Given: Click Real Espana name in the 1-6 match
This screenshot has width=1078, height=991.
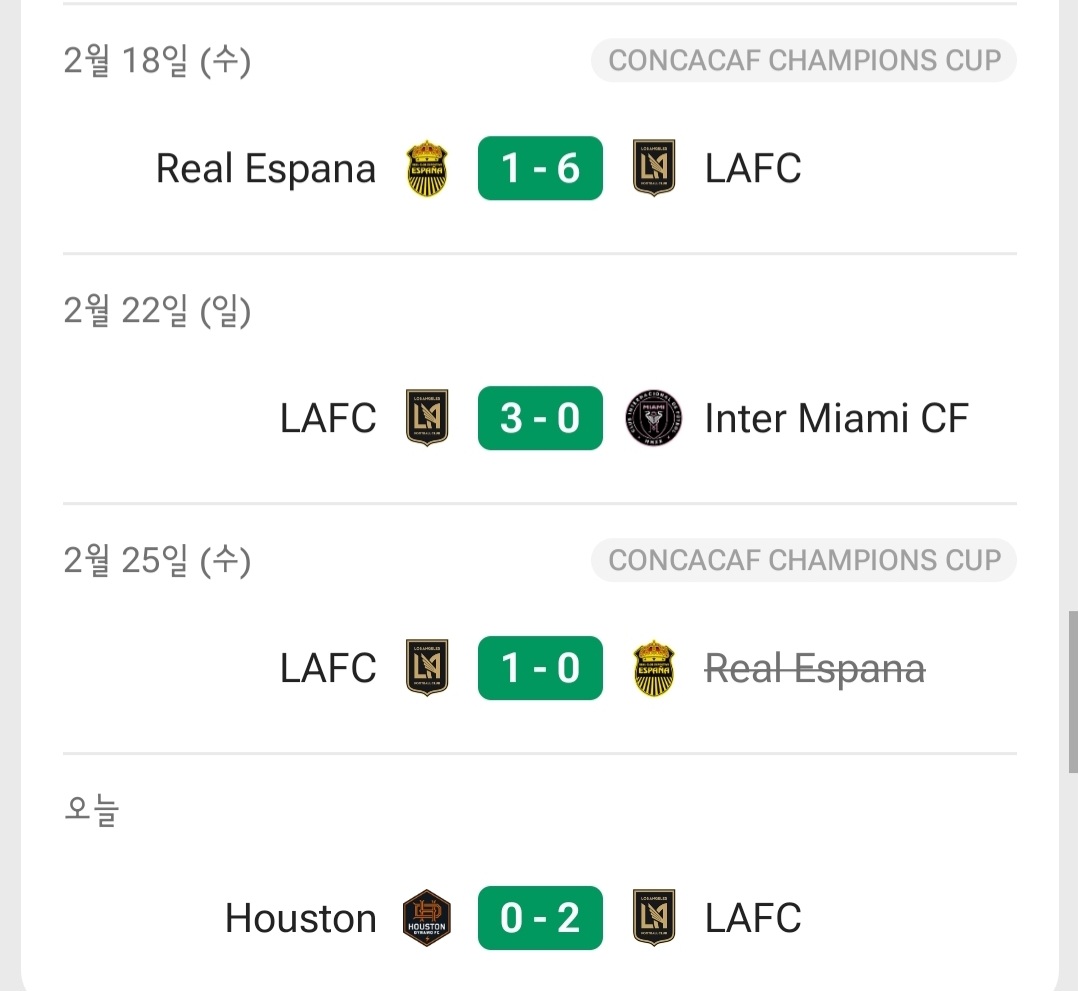Looking at the screenshot, I should [x=266, y=168].
